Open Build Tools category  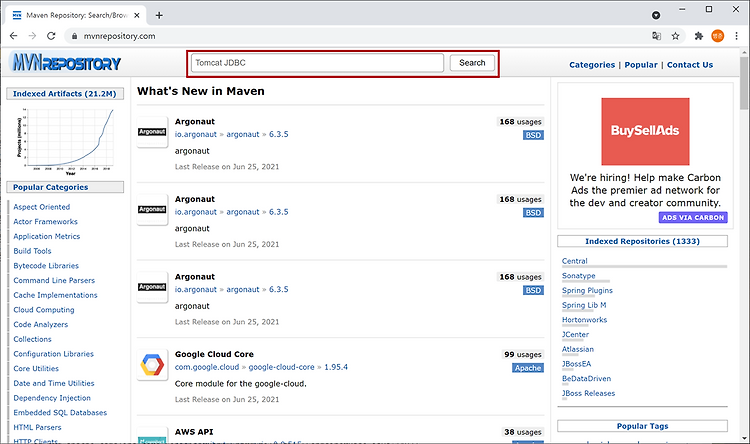coord(32,251)
